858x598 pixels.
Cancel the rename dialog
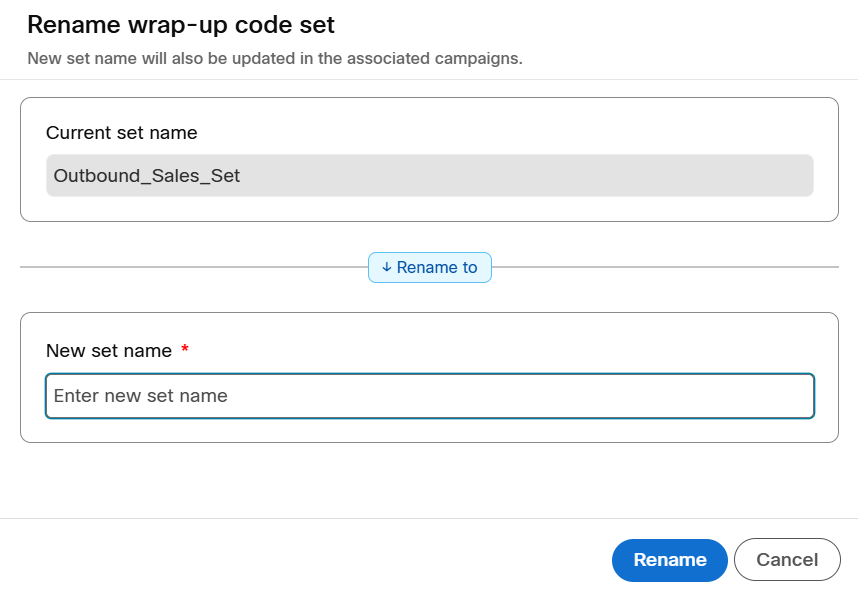787,560
